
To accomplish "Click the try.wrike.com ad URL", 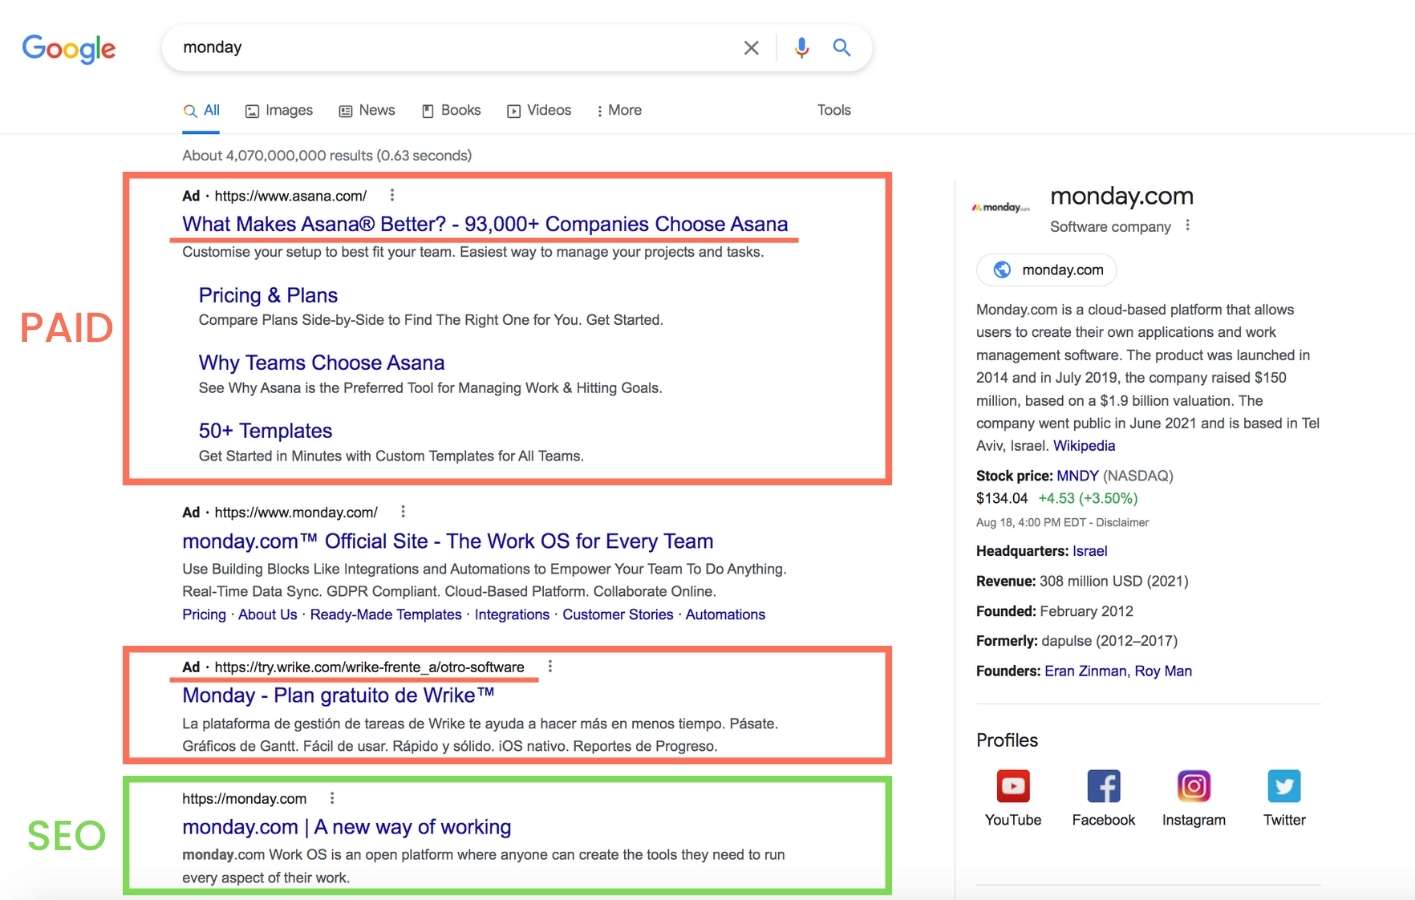I will point(369,667).
